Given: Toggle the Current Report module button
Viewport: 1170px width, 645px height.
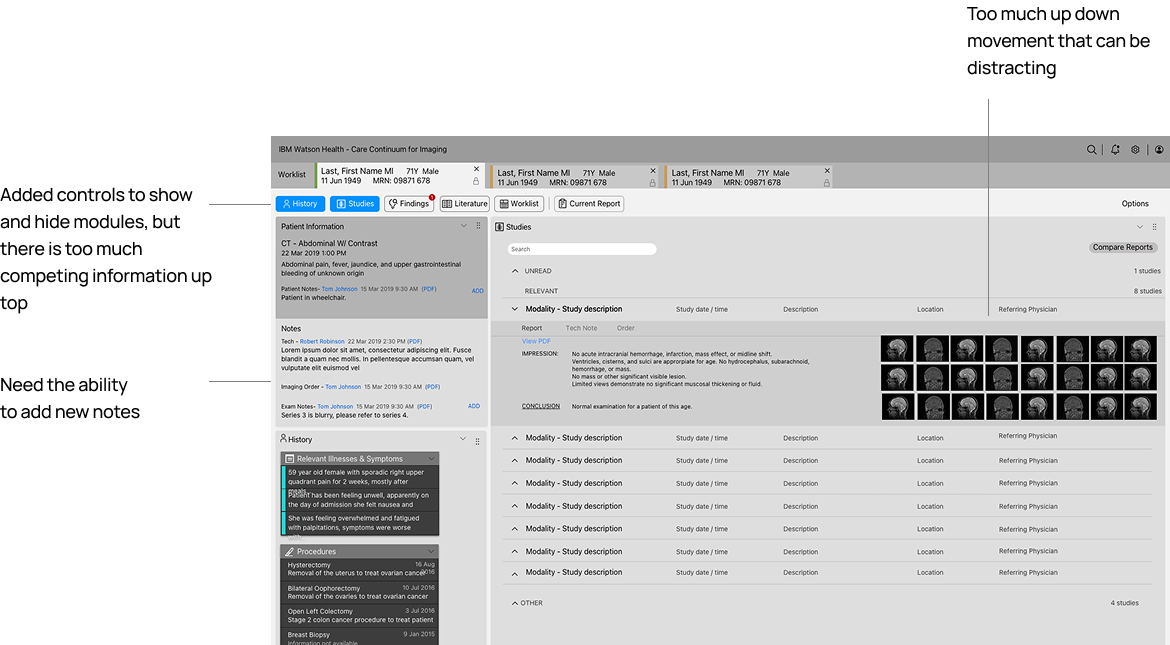Looking at the screenshot, I should tap(589, 204).
